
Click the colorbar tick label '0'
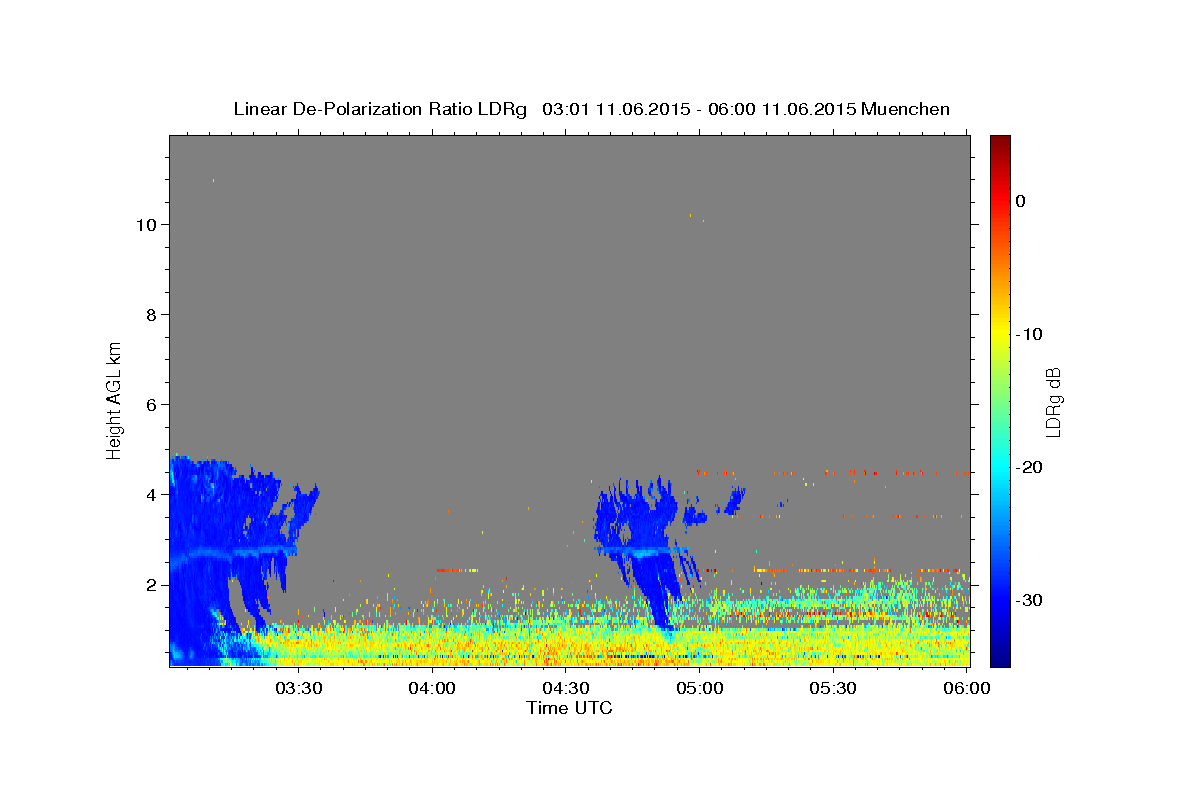point(1021,201)
